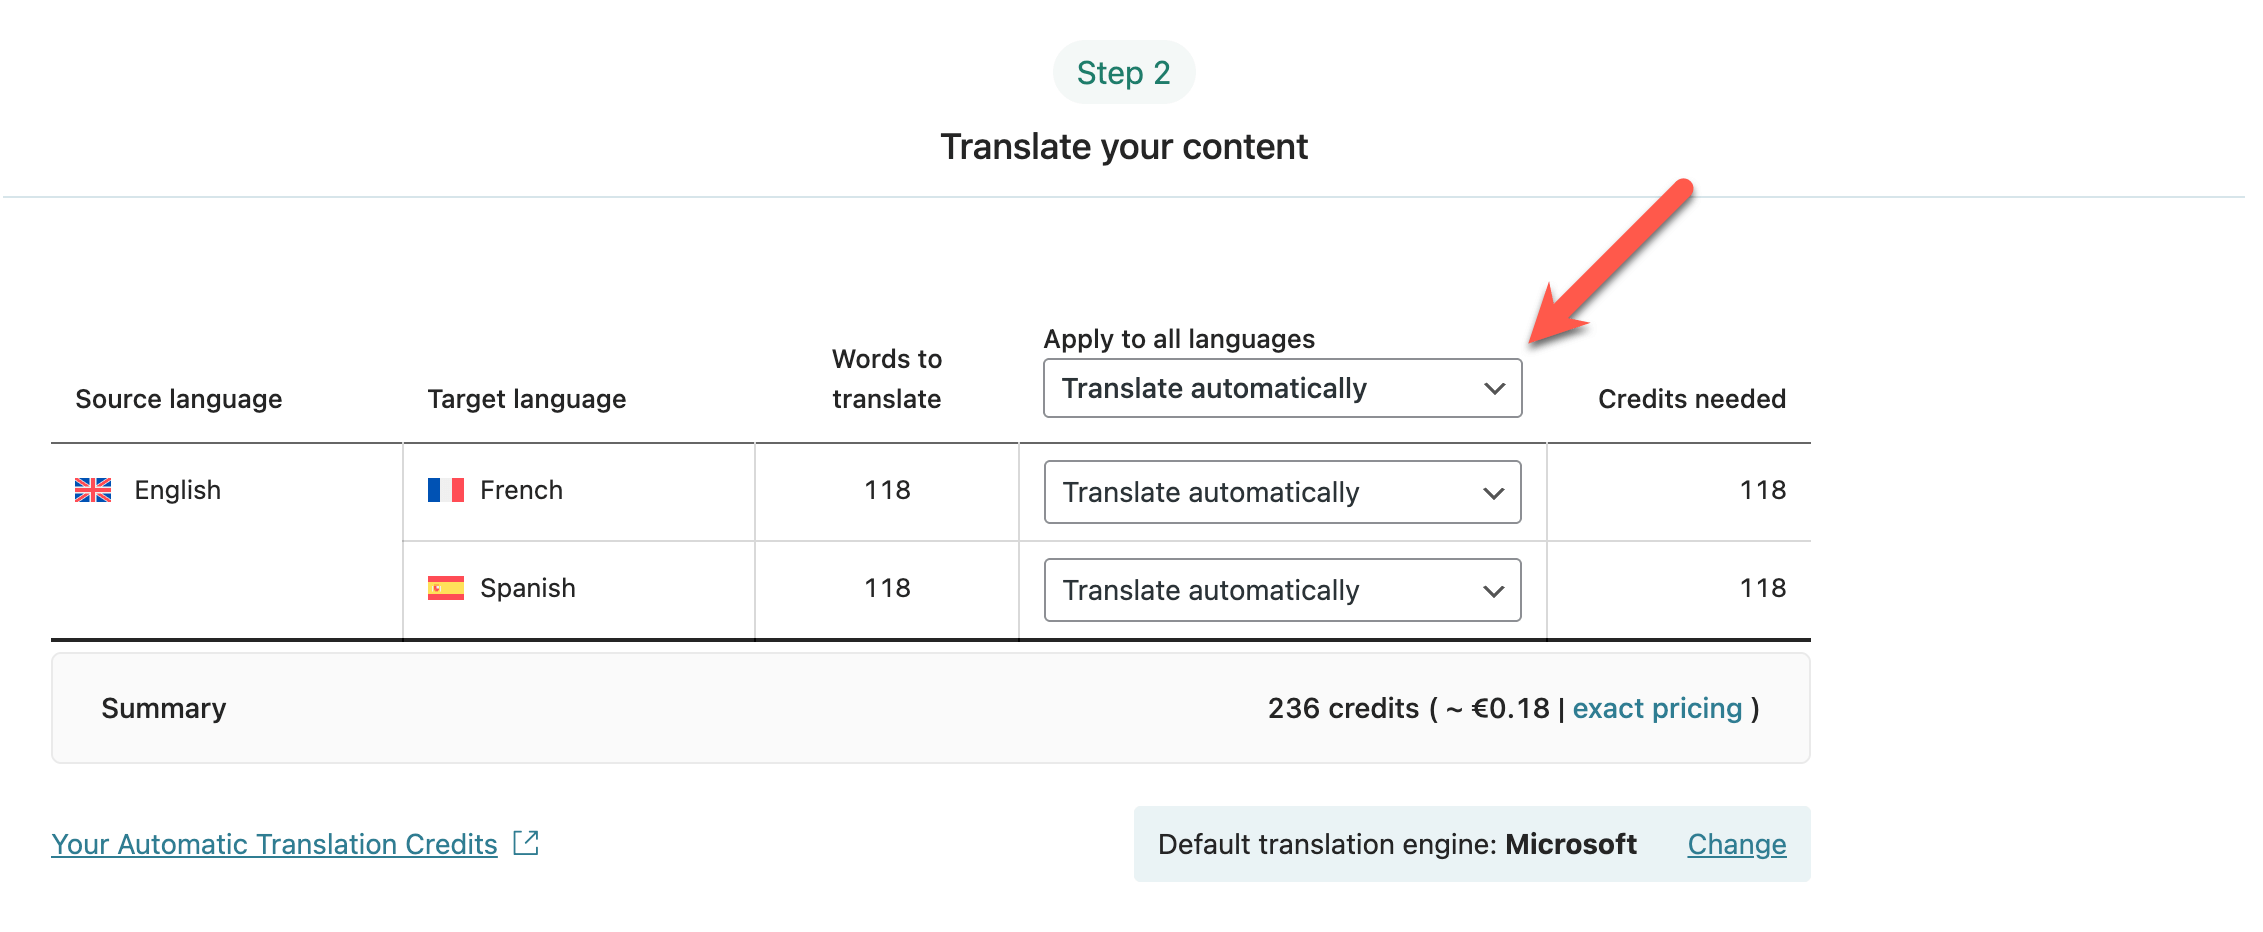Click the 'Default translation engine: Microsoft' text
The image size is (2263, 932).
(x=1397, y=844)
